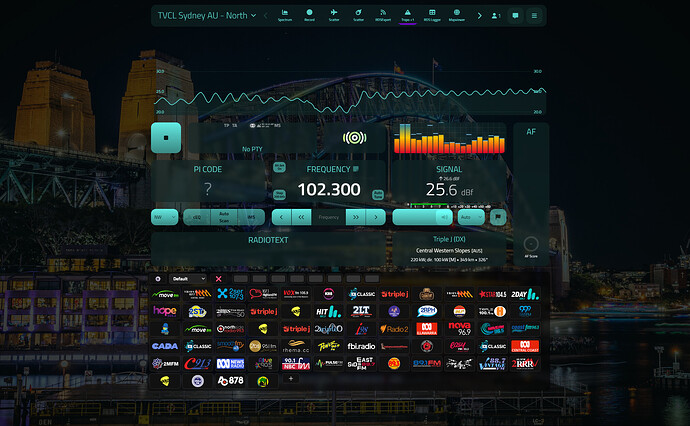
Task: Tune to the C91.3 station logo
Action: click(x=198, y=364)
